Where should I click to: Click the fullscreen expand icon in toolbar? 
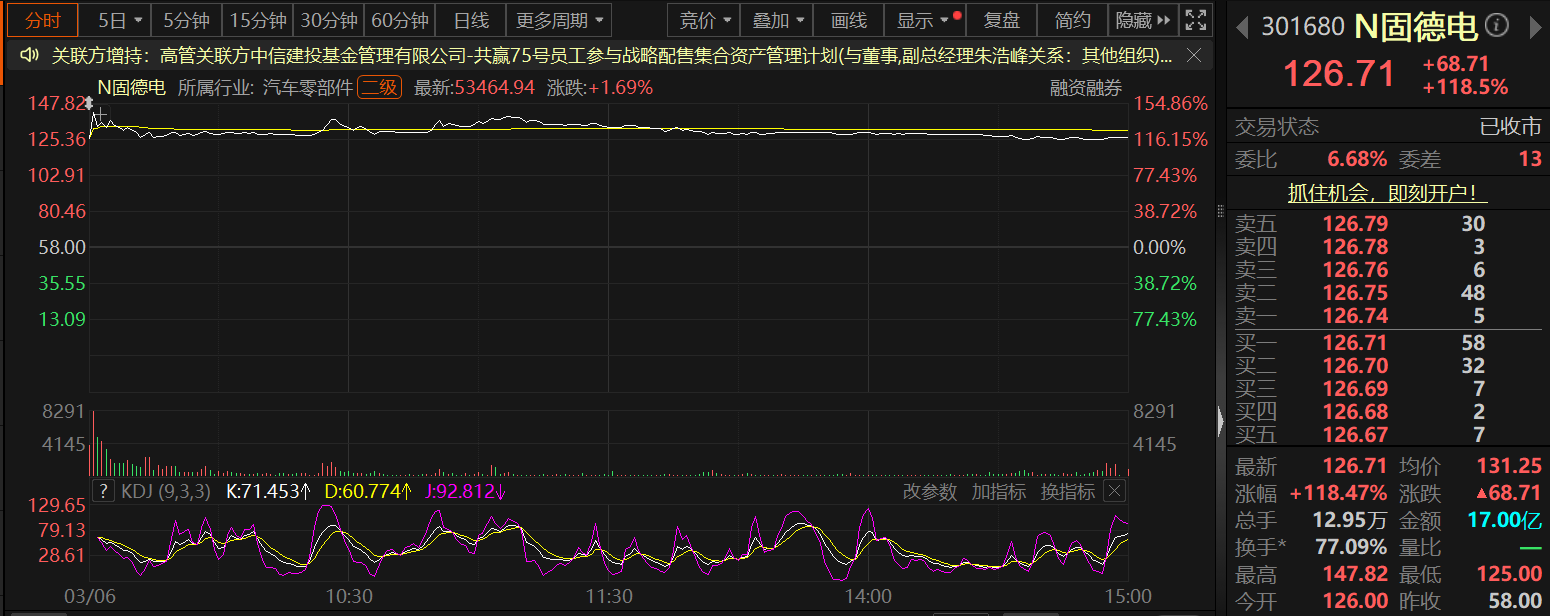(1194, 20)
